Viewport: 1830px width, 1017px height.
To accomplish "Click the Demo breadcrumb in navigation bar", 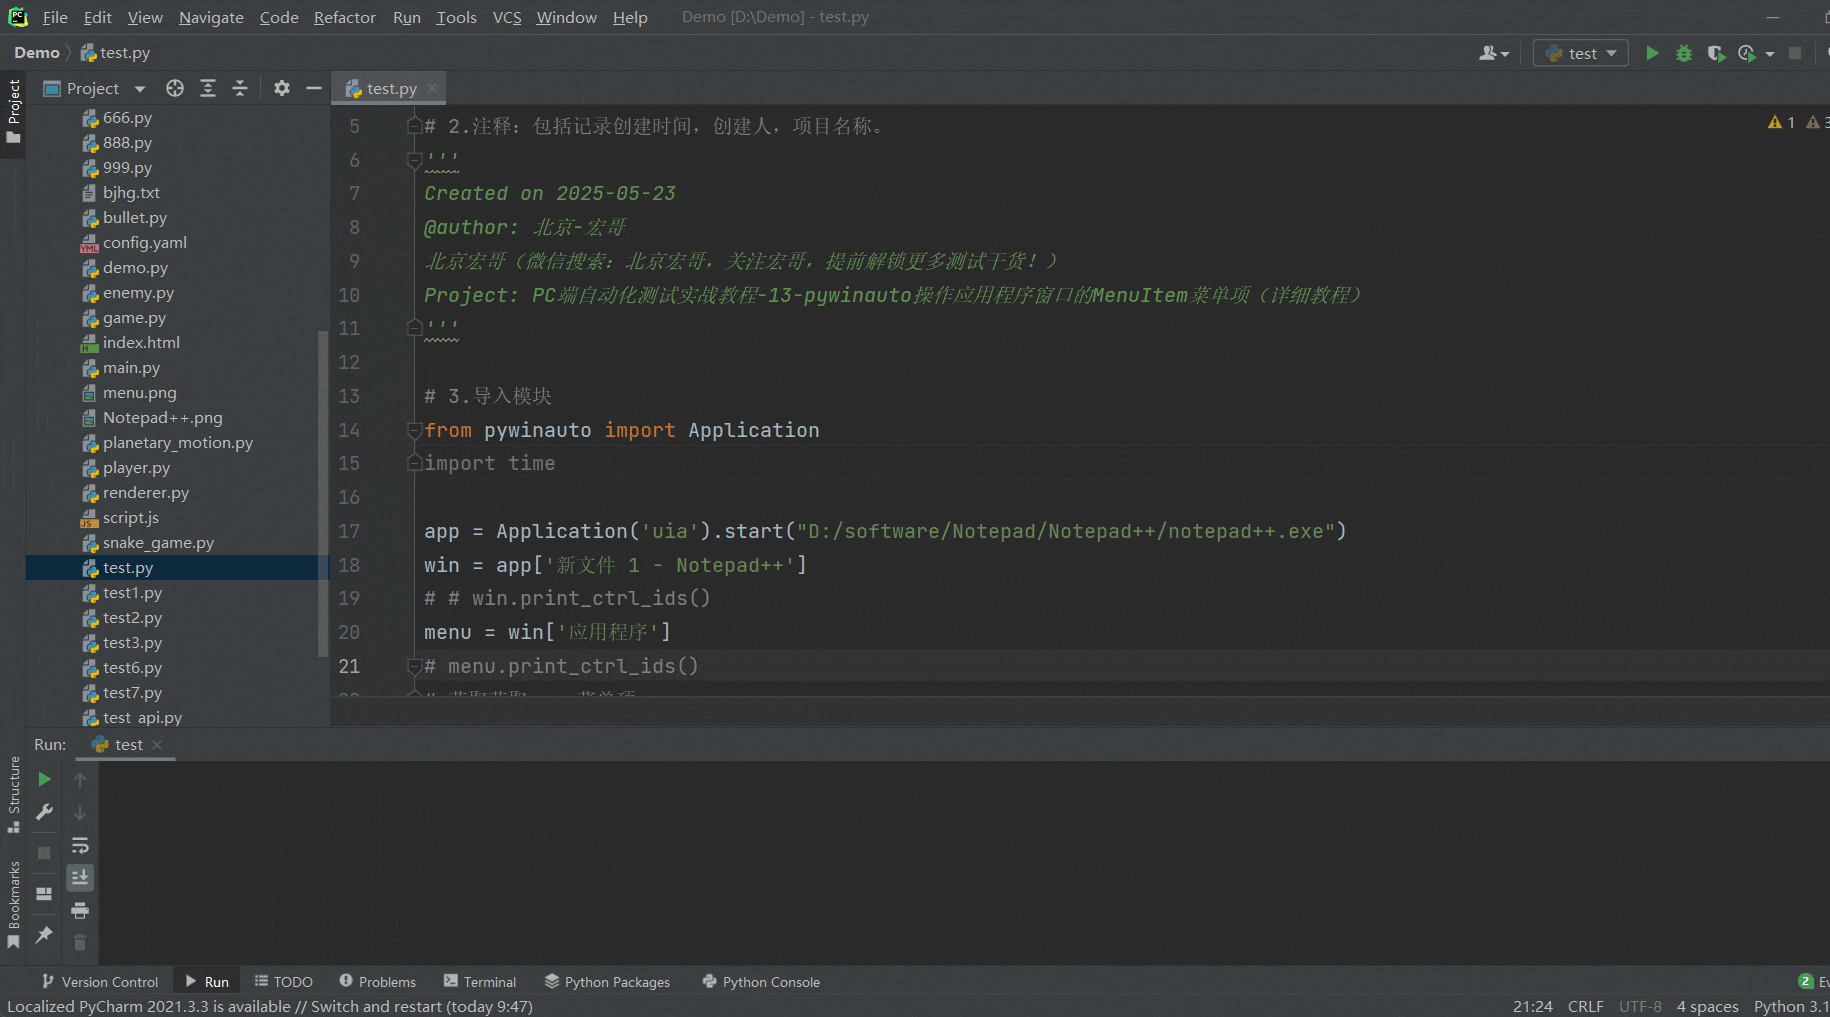I will [37, 53].
